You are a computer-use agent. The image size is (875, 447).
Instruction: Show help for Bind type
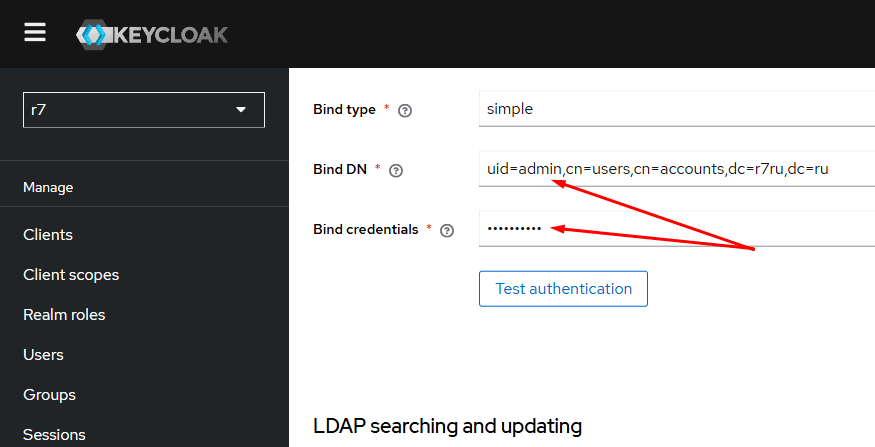[405, 110]
